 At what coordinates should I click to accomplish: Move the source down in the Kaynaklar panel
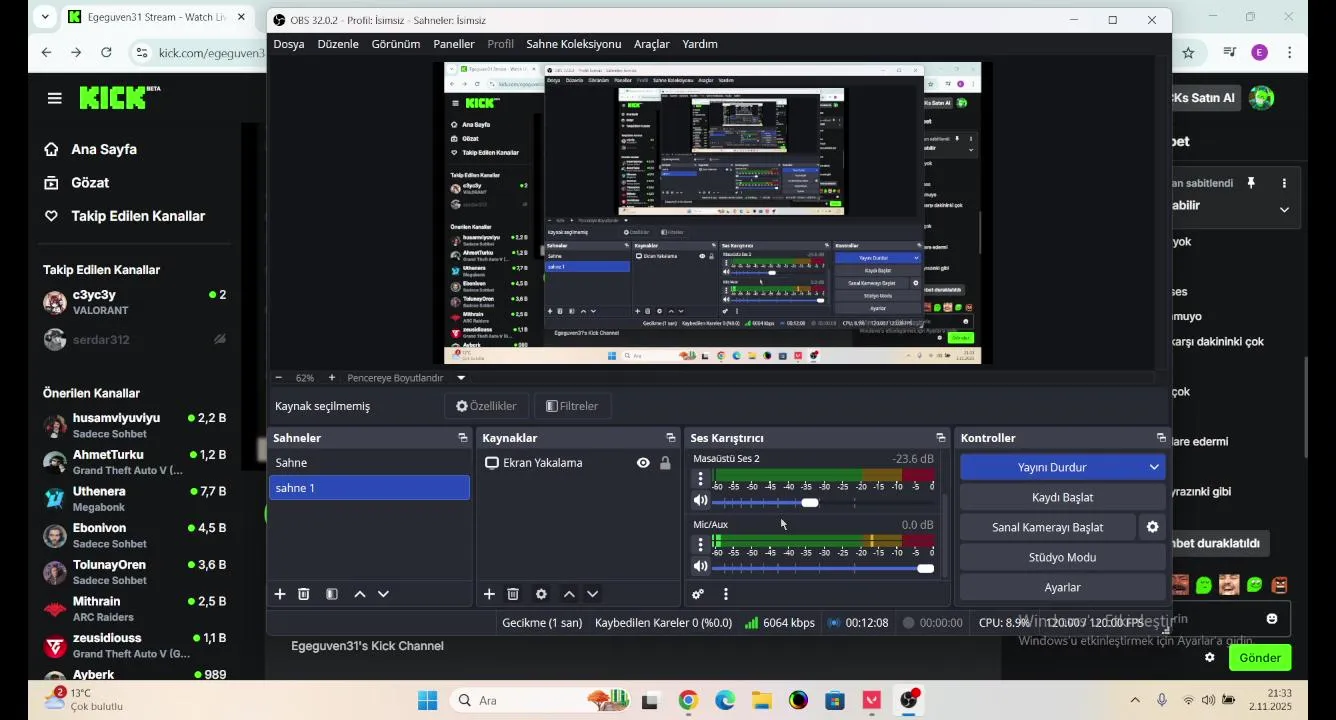point(592,594)
